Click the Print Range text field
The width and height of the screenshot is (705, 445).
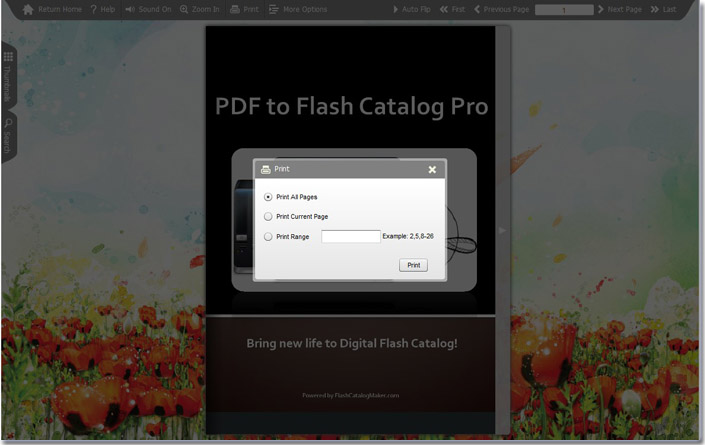pos(351,236)
